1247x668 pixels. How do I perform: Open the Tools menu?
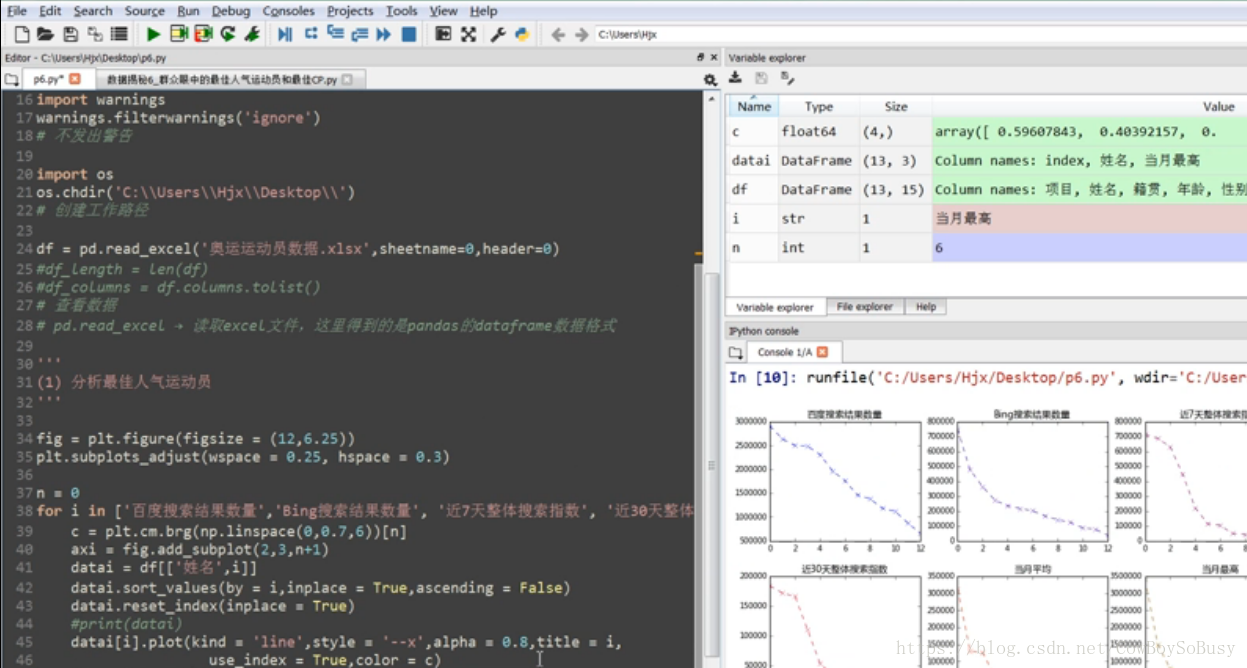[402, 11]
